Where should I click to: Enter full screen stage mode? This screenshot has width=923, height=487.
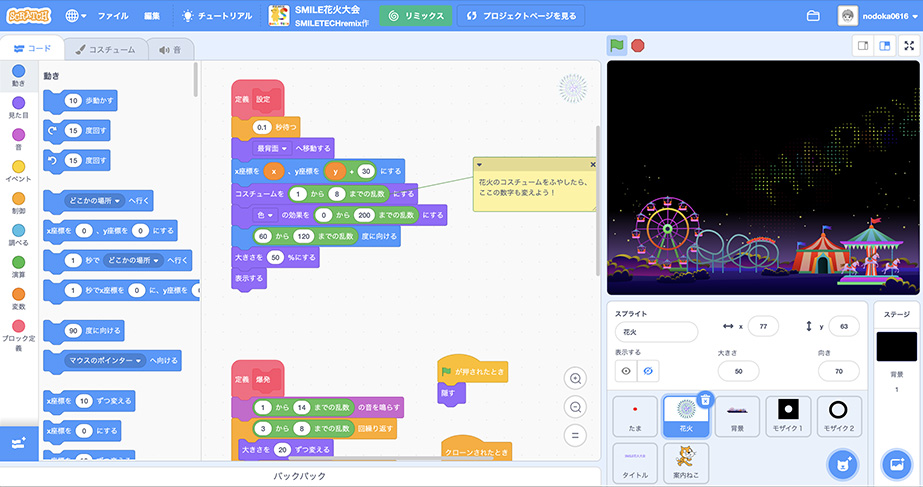click(909, 45)
